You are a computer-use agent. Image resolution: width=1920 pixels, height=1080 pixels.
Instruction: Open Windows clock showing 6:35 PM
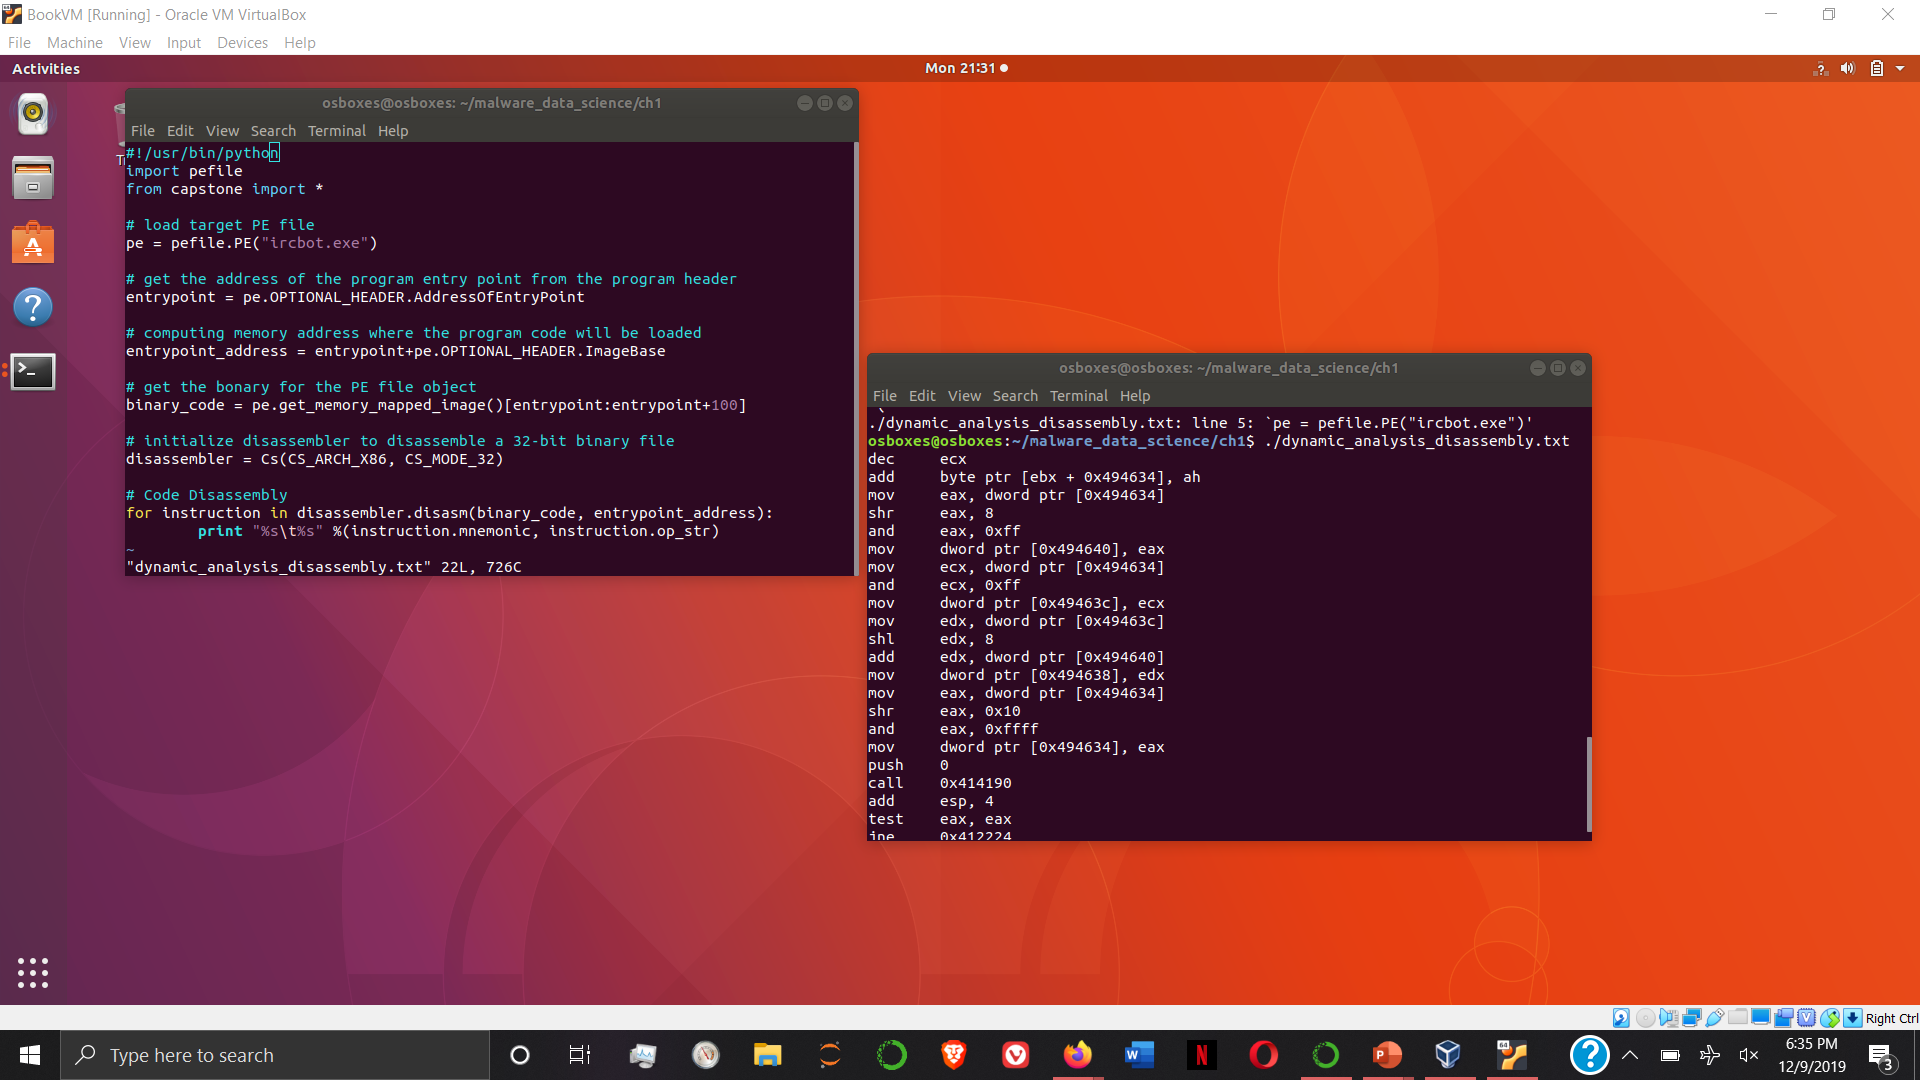coord(1812,1055)
